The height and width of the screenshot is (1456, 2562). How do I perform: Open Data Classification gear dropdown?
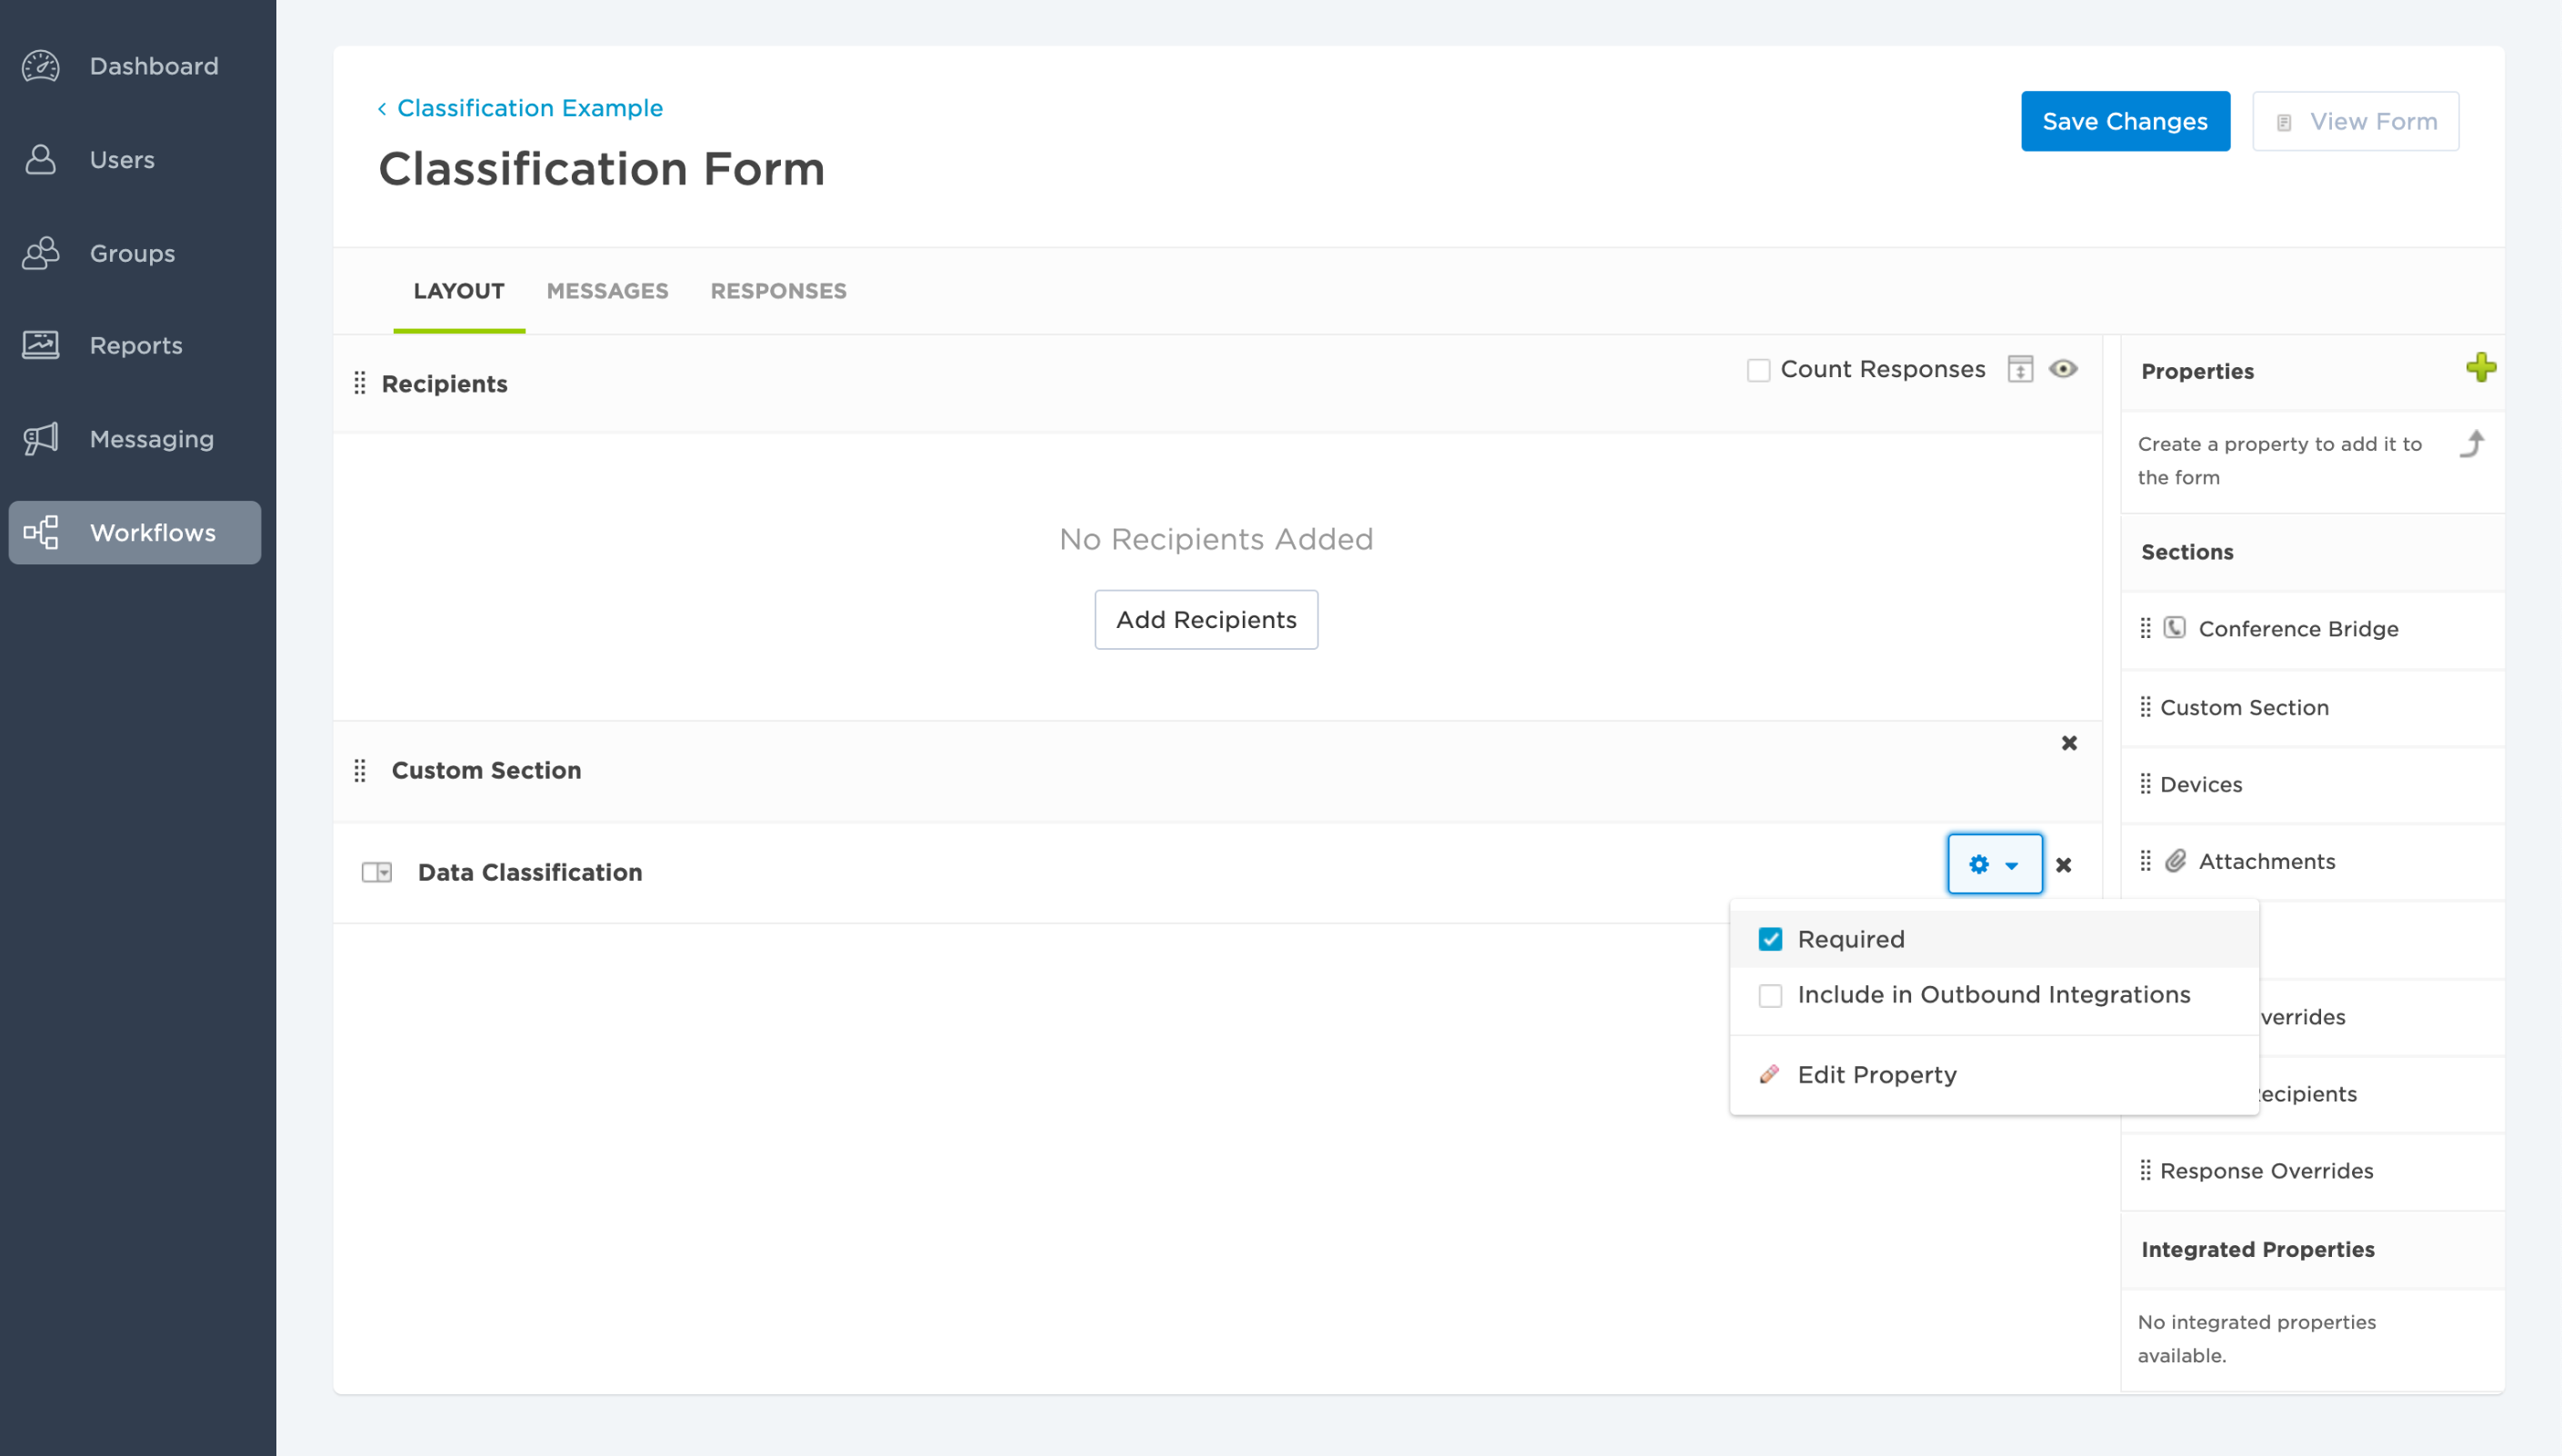[x=1994, y=864]
